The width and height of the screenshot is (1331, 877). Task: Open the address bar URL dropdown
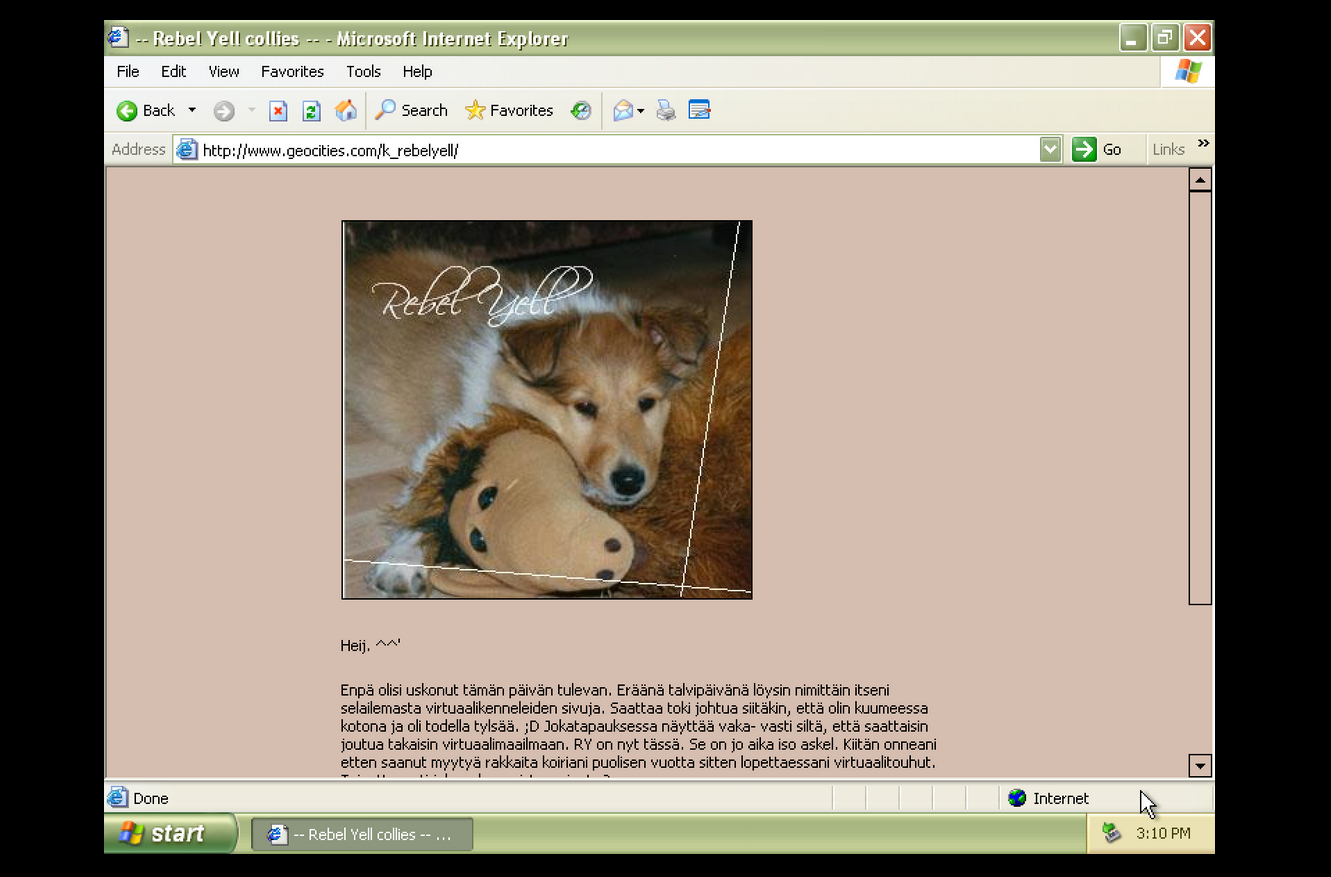point(1049,150)
